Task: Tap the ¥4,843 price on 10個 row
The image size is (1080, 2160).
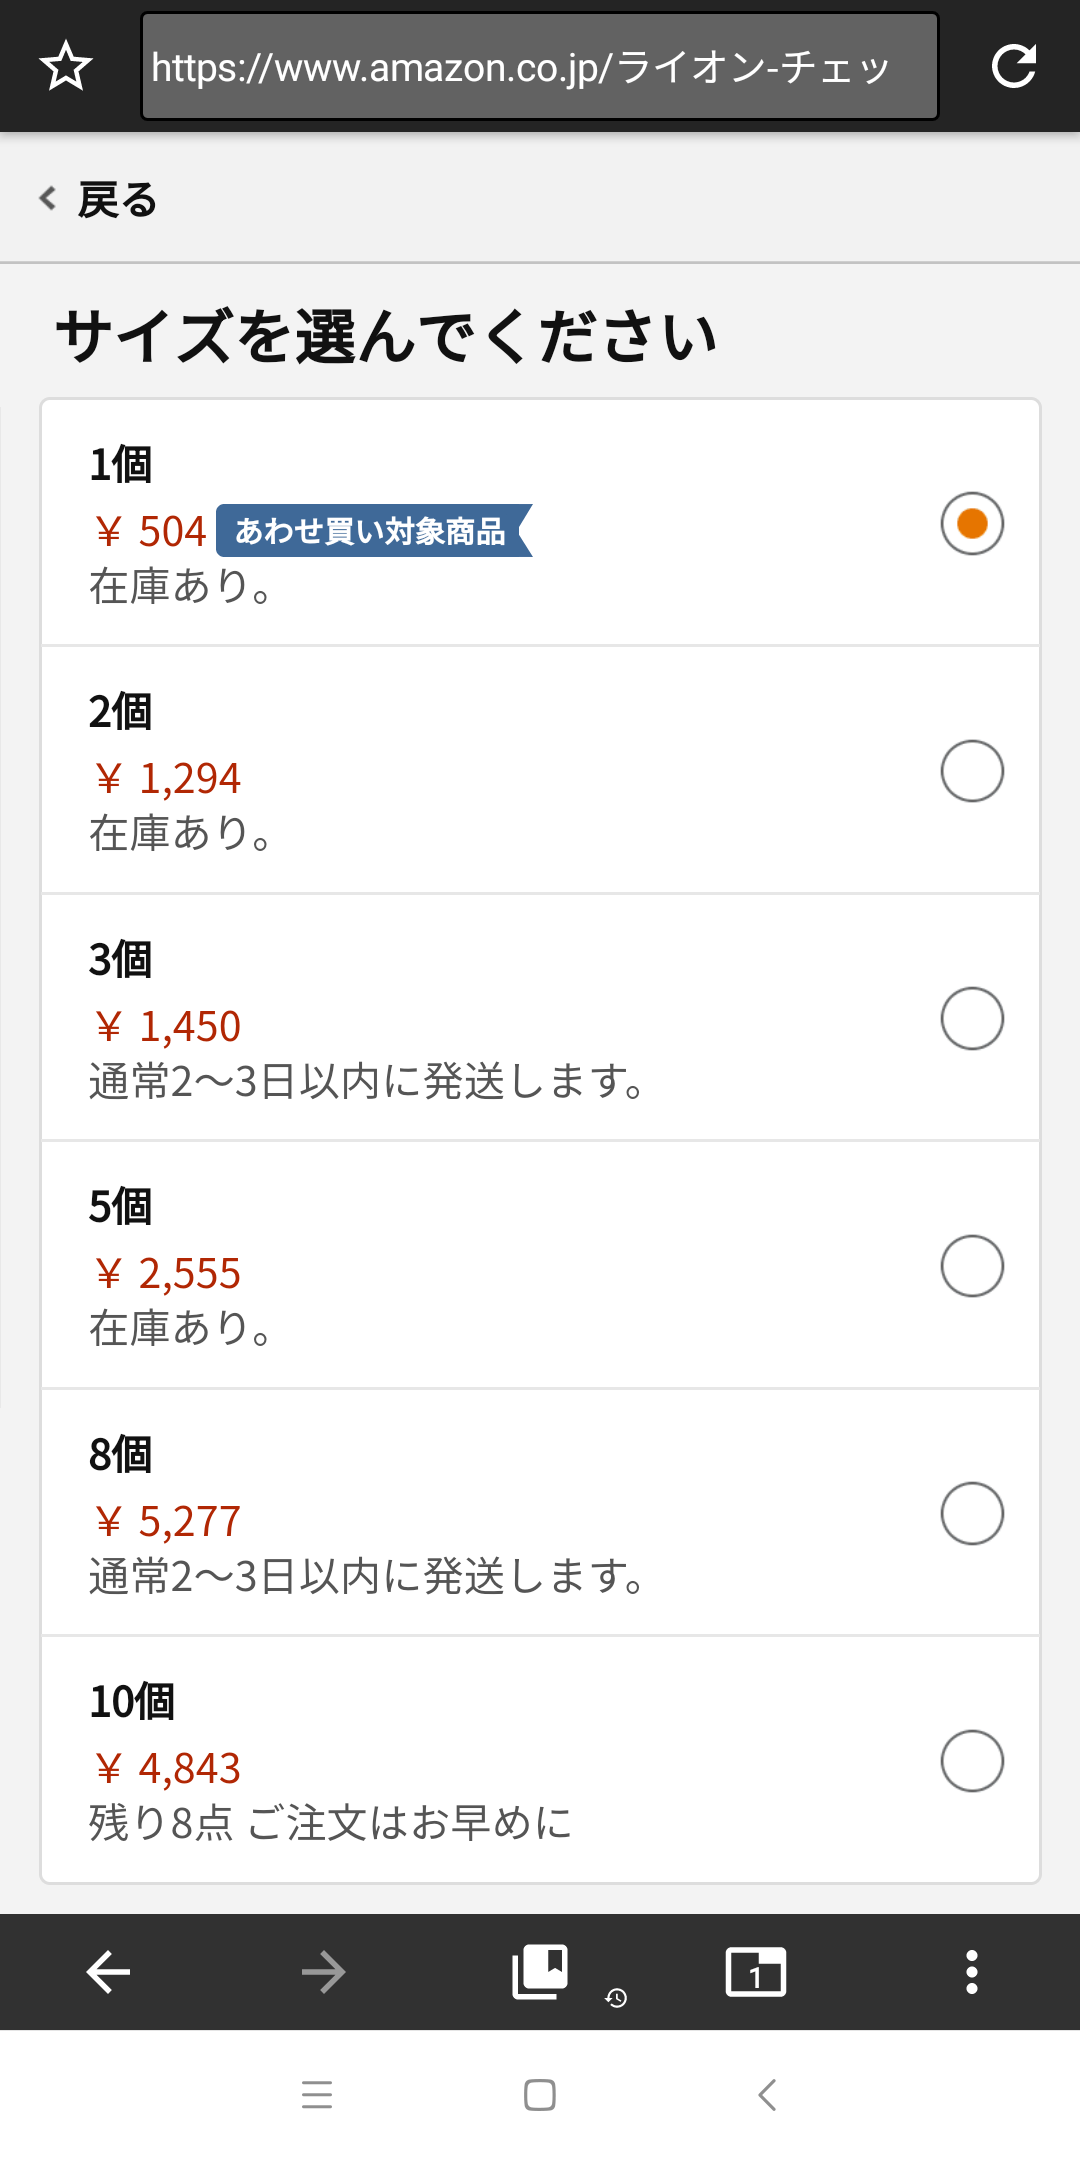Action: click(168, 1768)
